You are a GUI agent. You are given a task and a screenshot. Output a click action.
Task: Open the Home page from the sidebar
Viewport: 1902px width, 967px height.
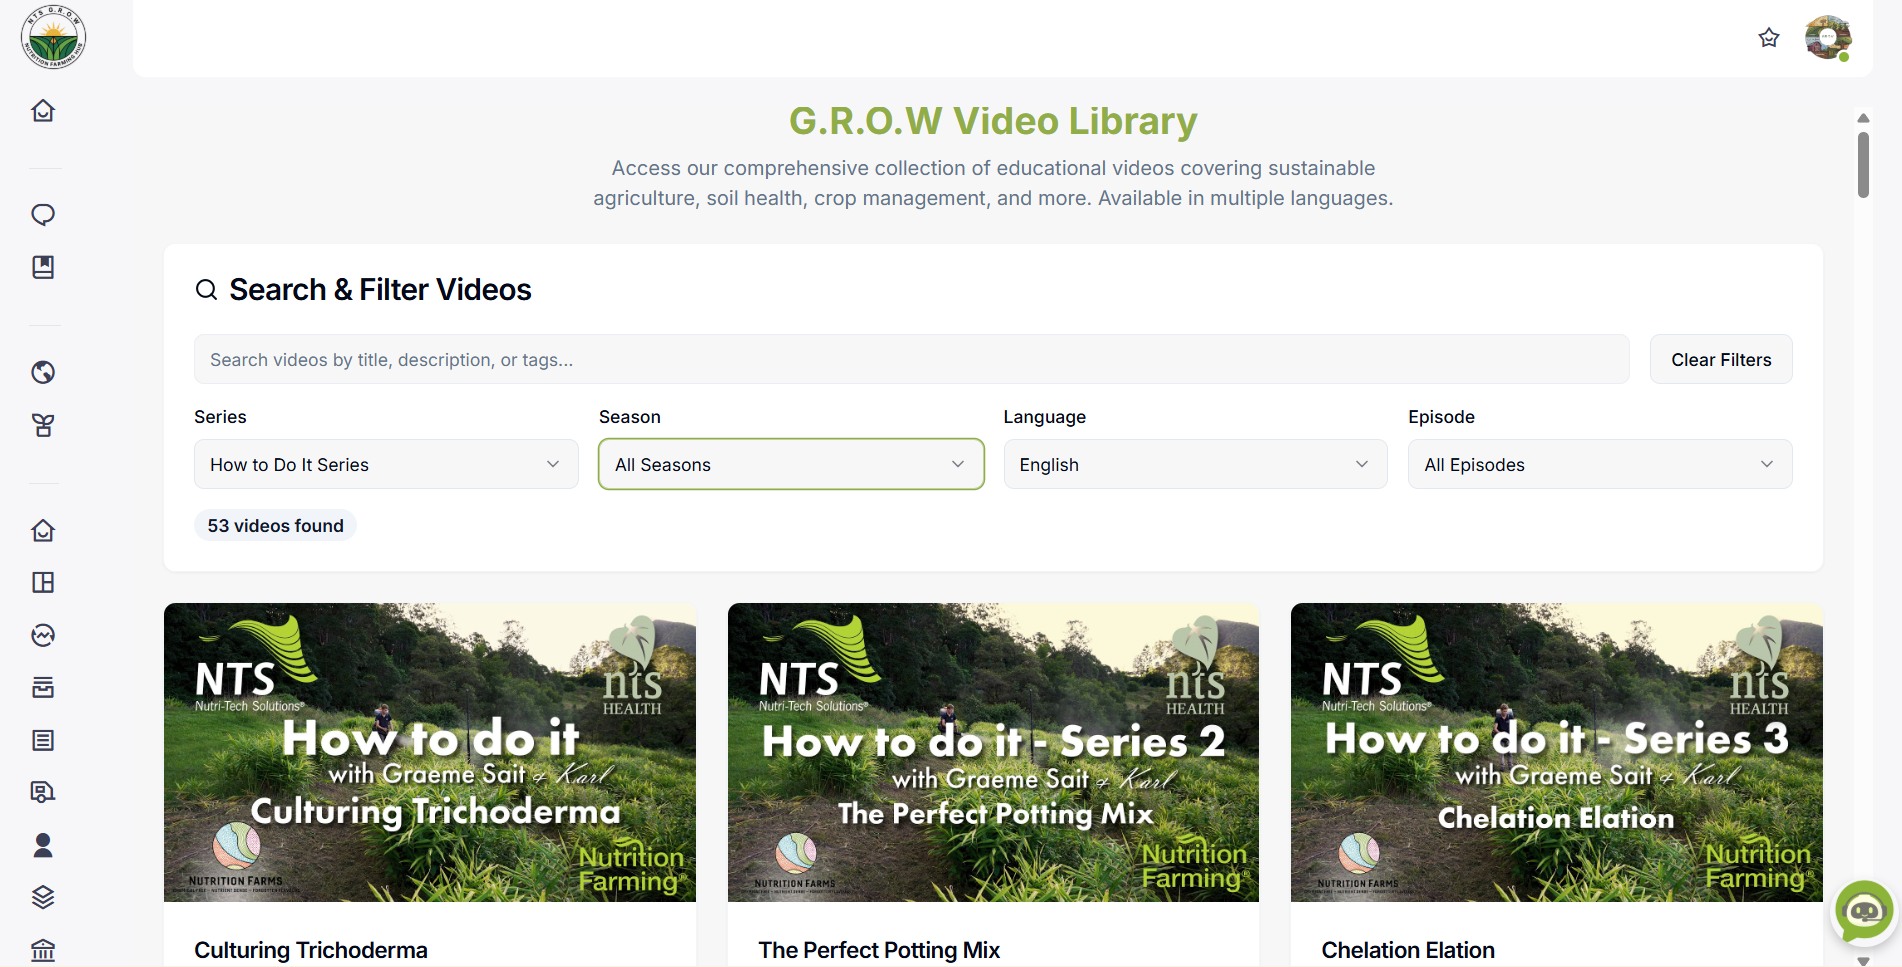pyautogui.click(x=43, y=111)
